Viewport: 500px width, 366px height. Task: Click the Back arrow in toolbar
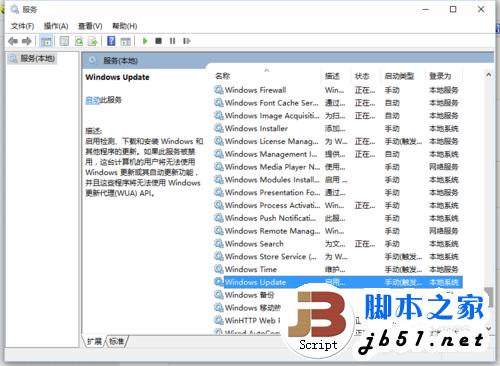(x=13, y=41)
